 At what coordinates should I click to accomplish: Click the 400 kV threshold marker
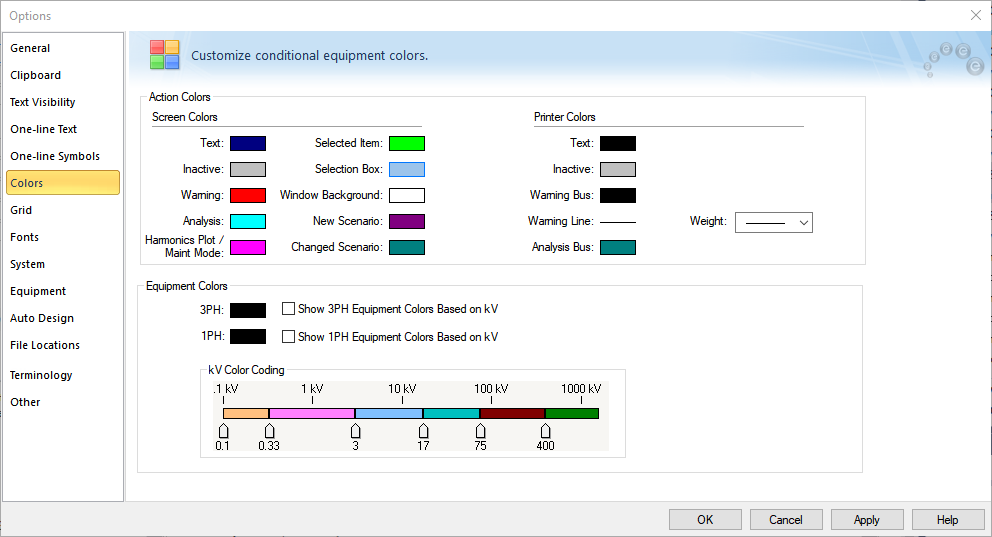pos(545,431)
